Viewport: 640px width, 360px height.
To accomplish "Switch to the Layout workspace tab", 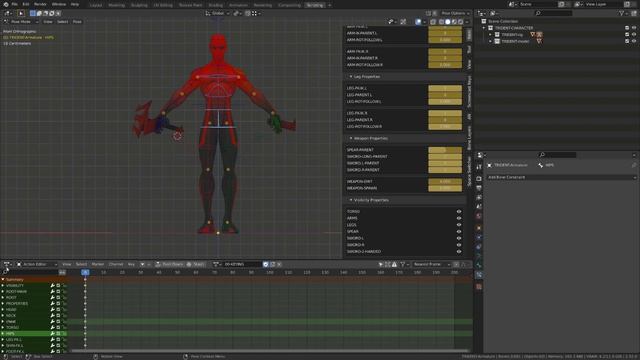I will [x=96, y=5].
